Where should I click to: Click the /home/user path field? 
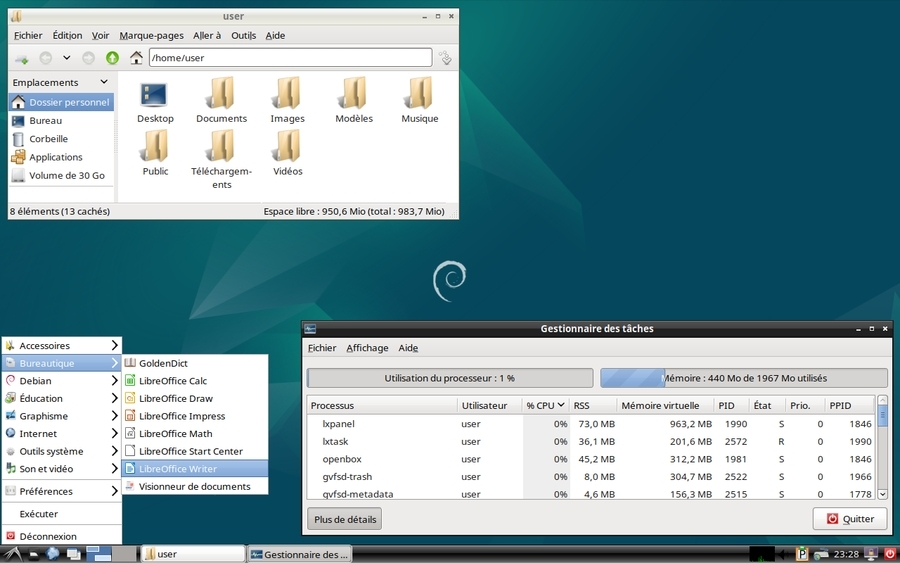pyautogui.click(x=290, y=58)
